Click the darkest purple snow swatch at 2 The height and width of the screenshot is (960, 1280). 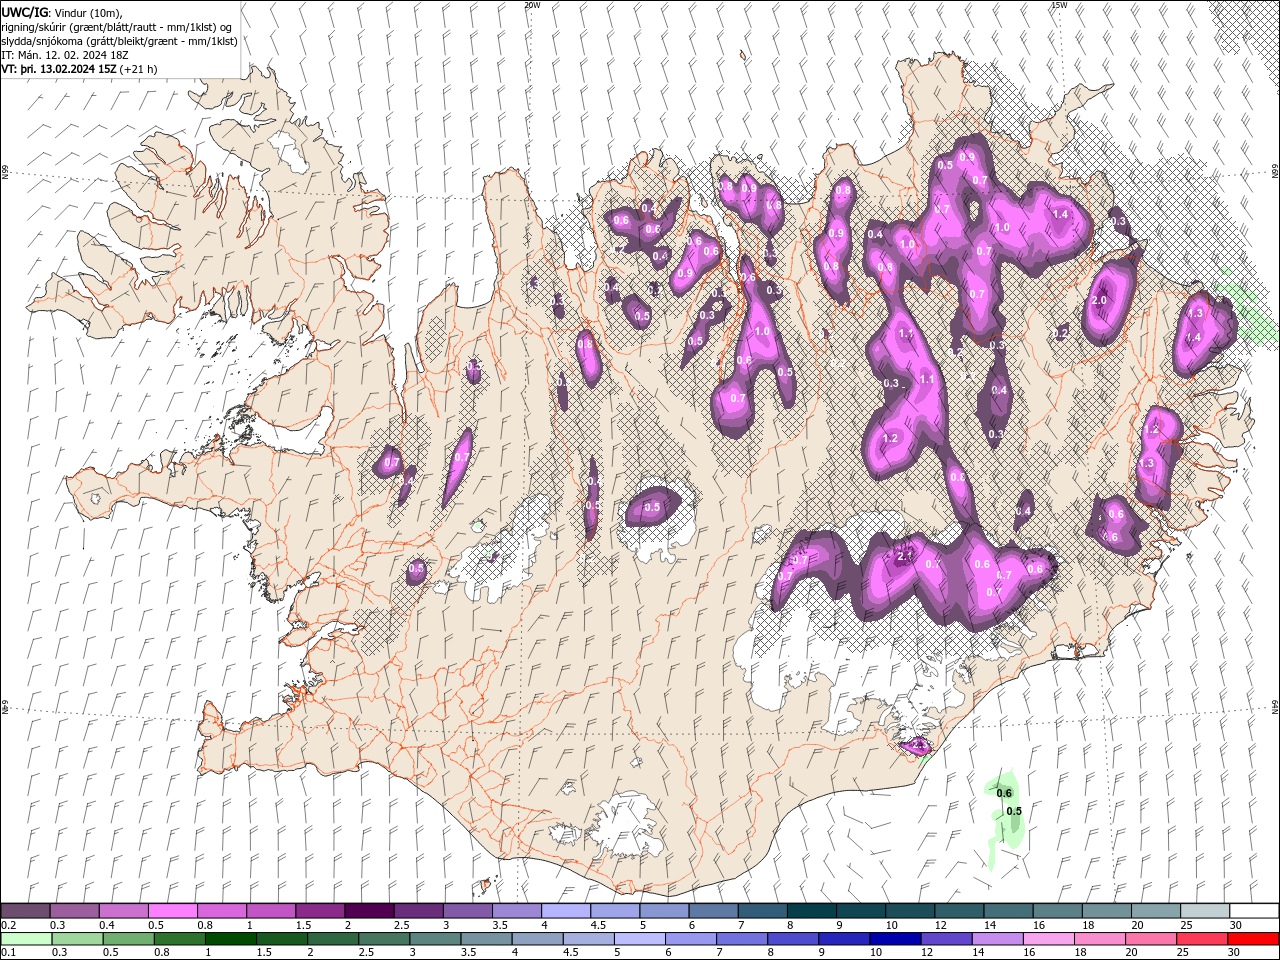click(369, 911)
